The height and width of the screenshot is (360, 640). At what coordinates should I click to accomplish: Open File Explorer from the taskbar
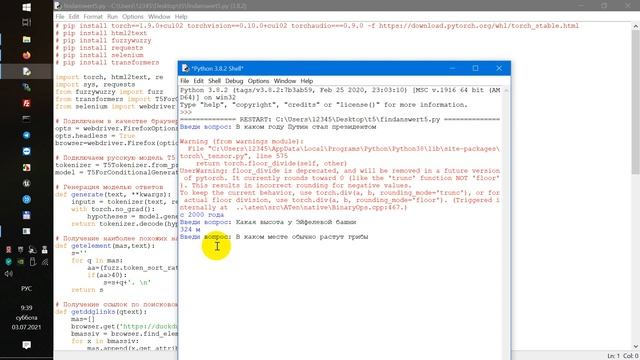27,39
